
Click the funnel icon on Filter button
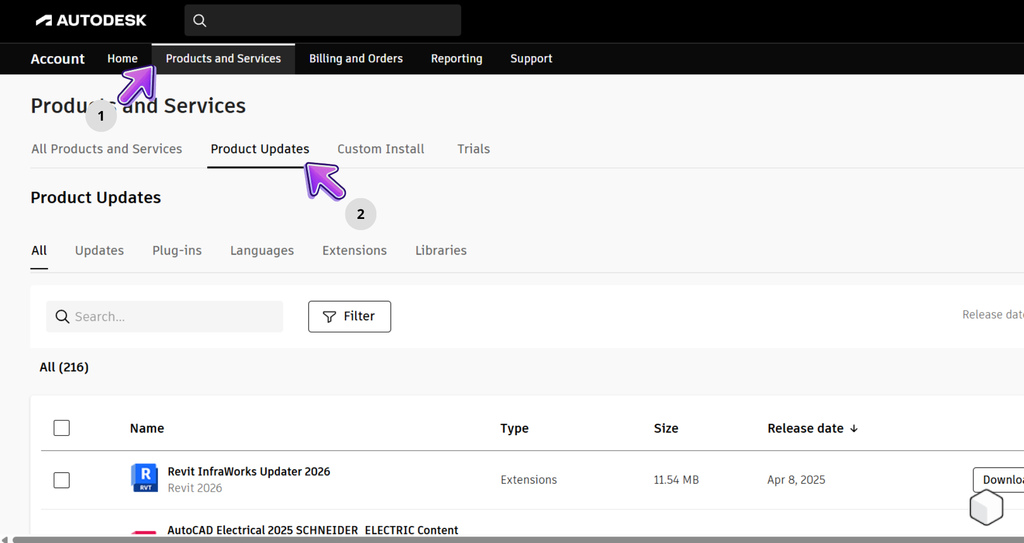330,317
